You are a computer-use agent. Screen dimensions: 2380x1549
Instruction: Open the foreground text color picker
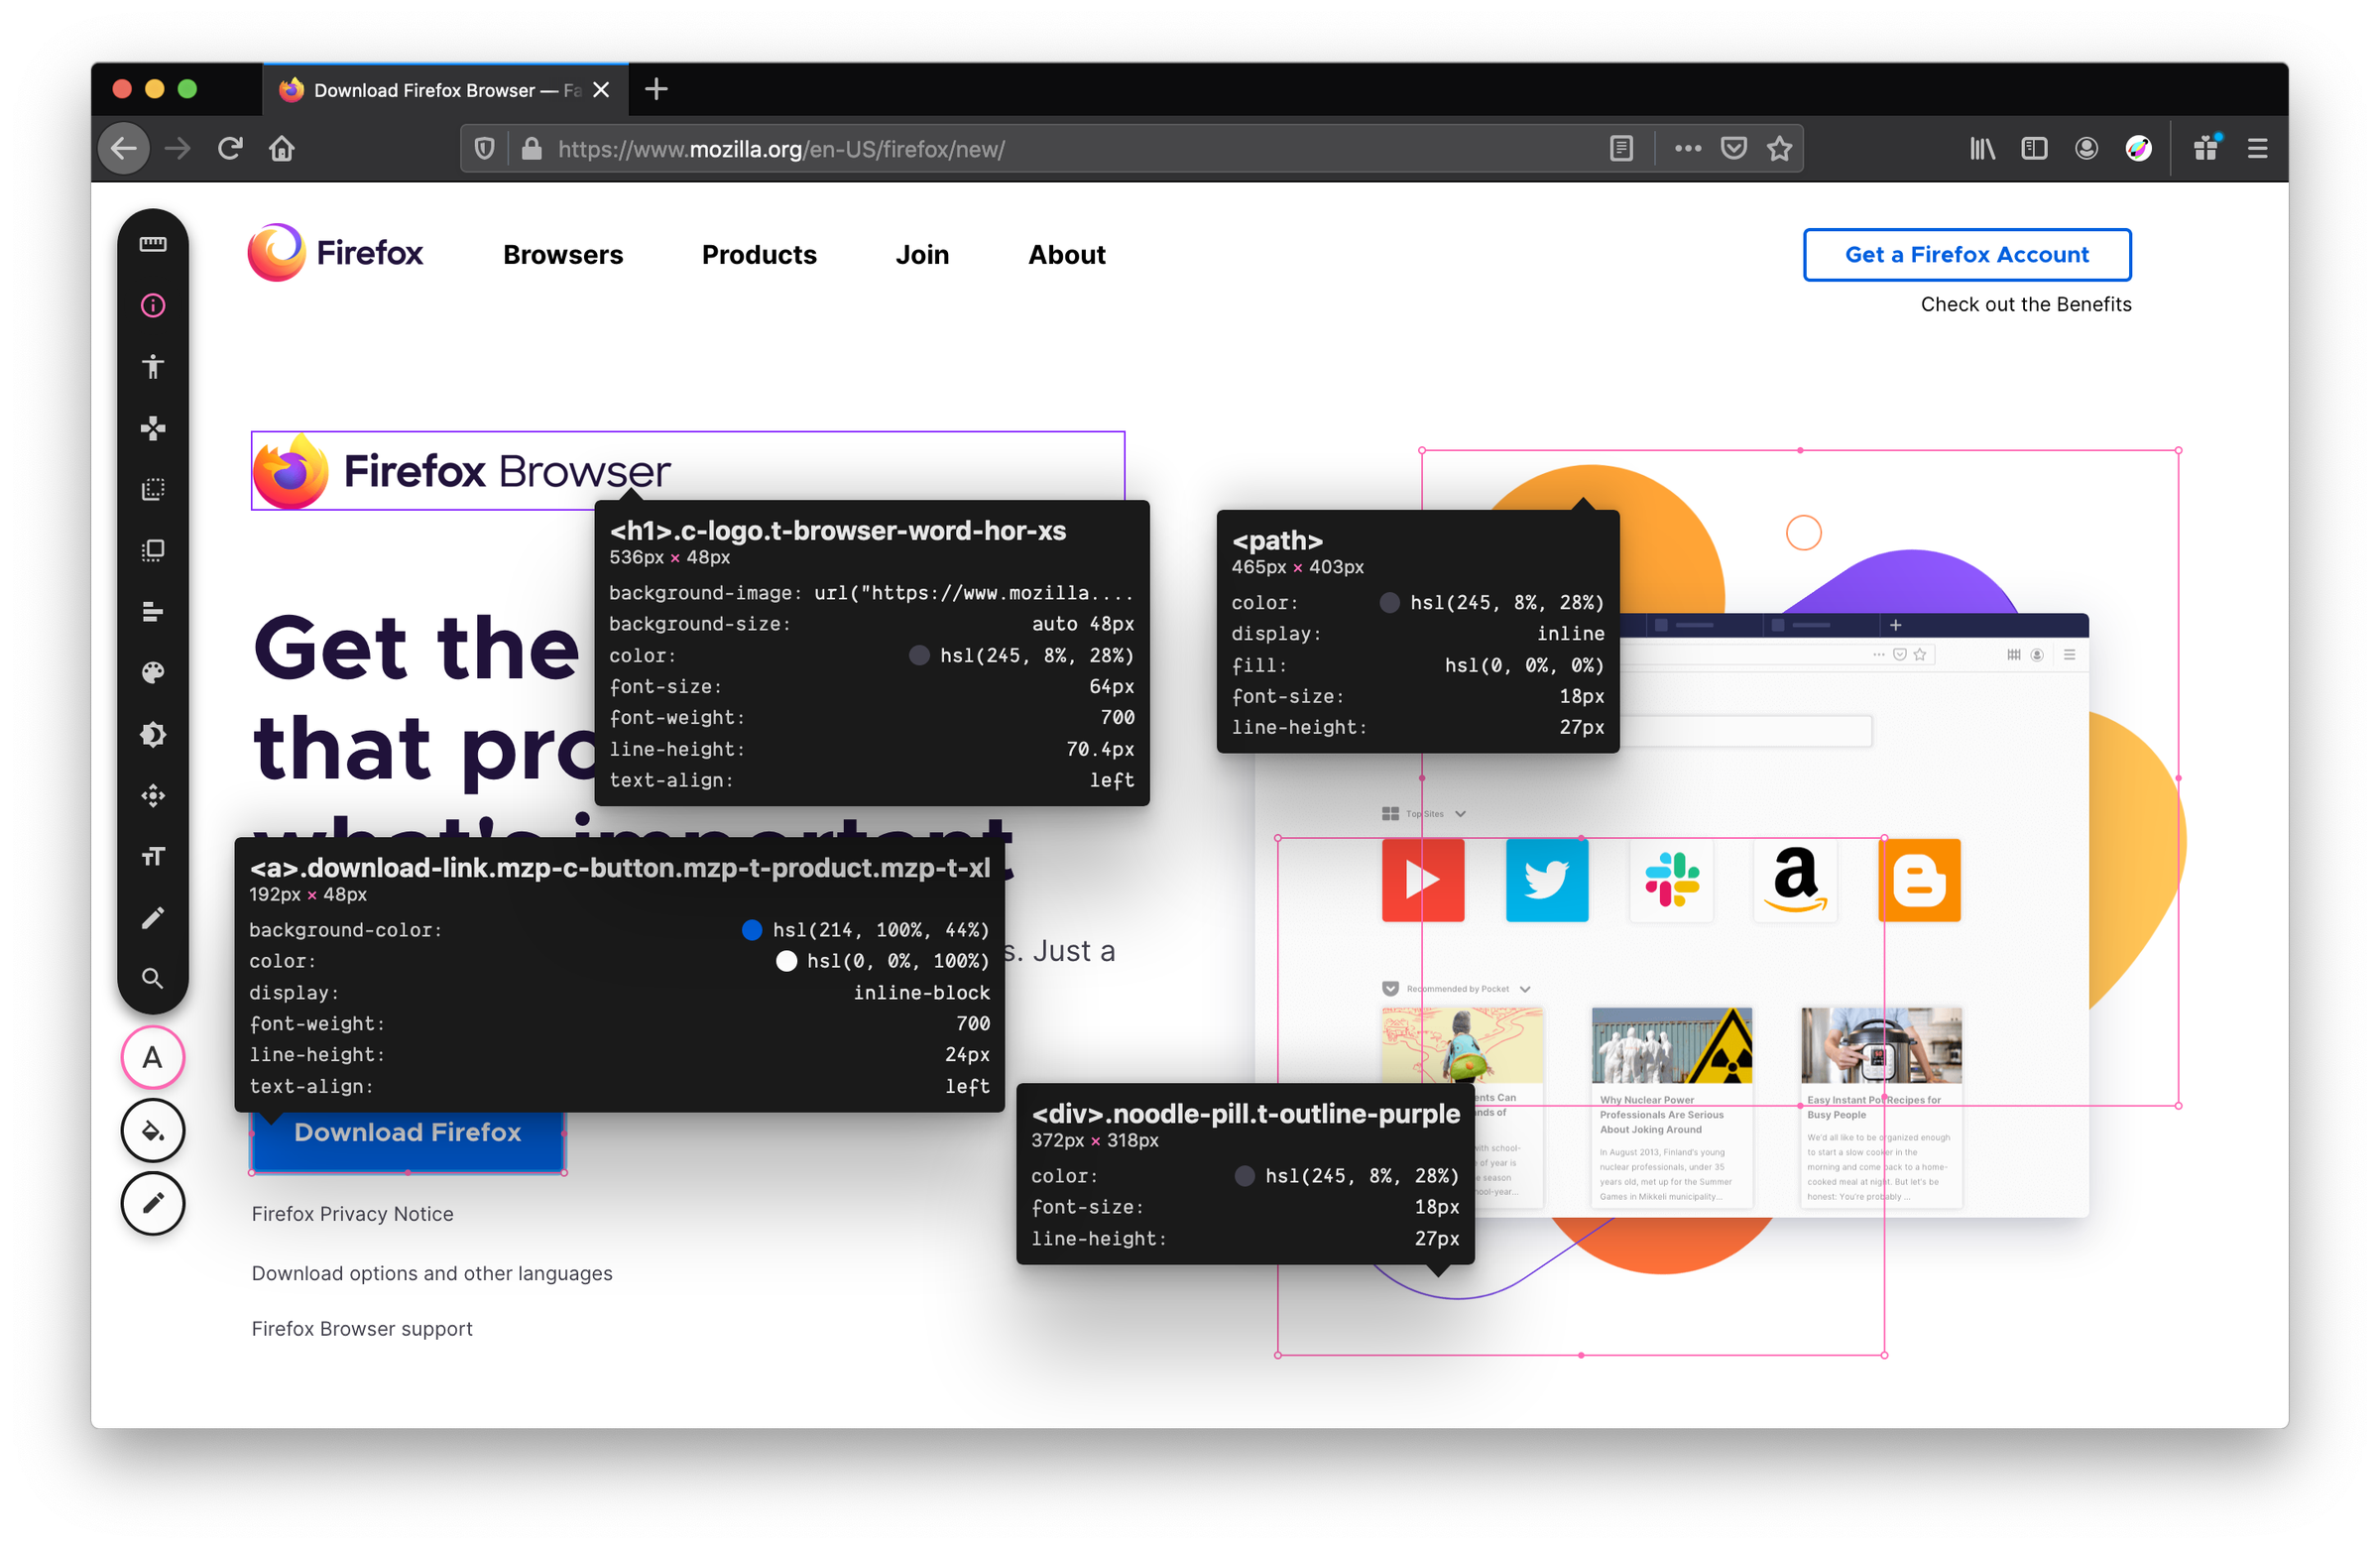[x=153, y=1057]
